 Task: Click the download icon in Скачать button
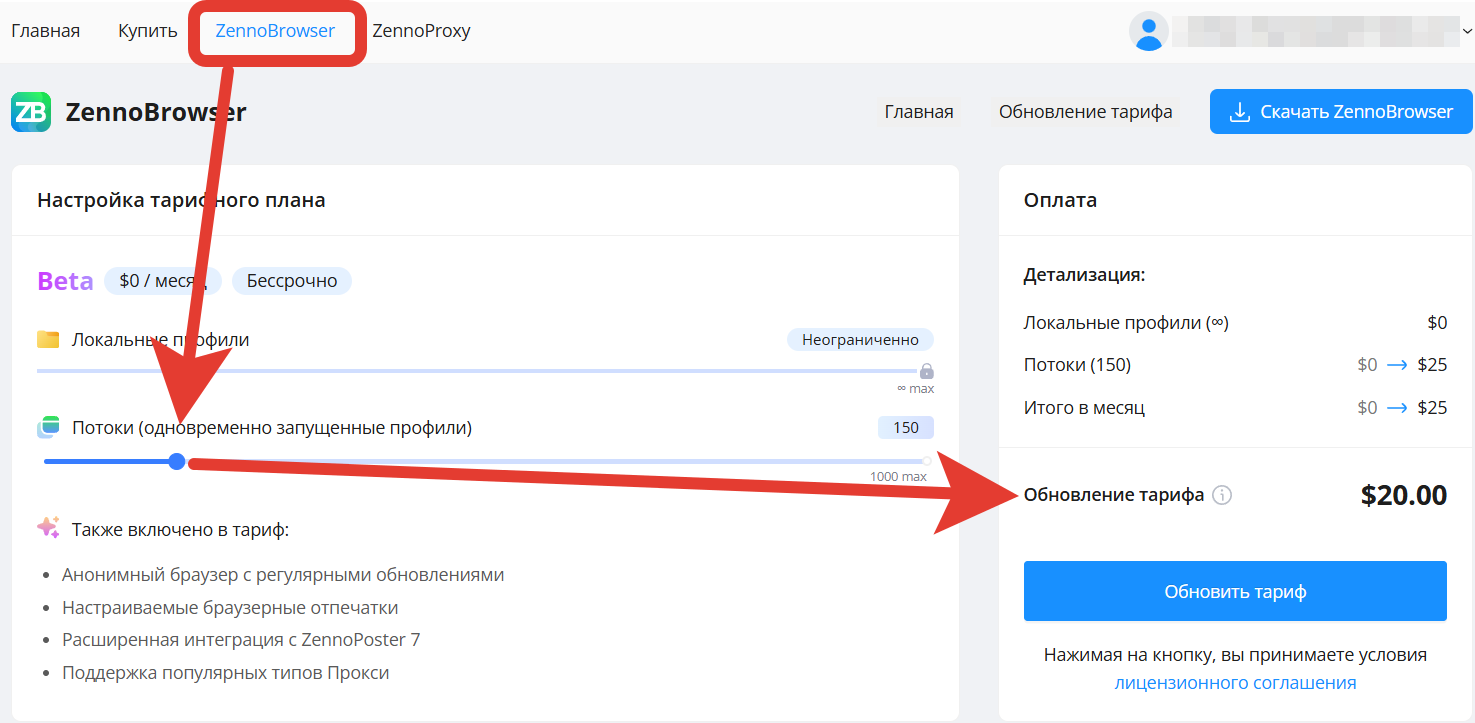1239,112
